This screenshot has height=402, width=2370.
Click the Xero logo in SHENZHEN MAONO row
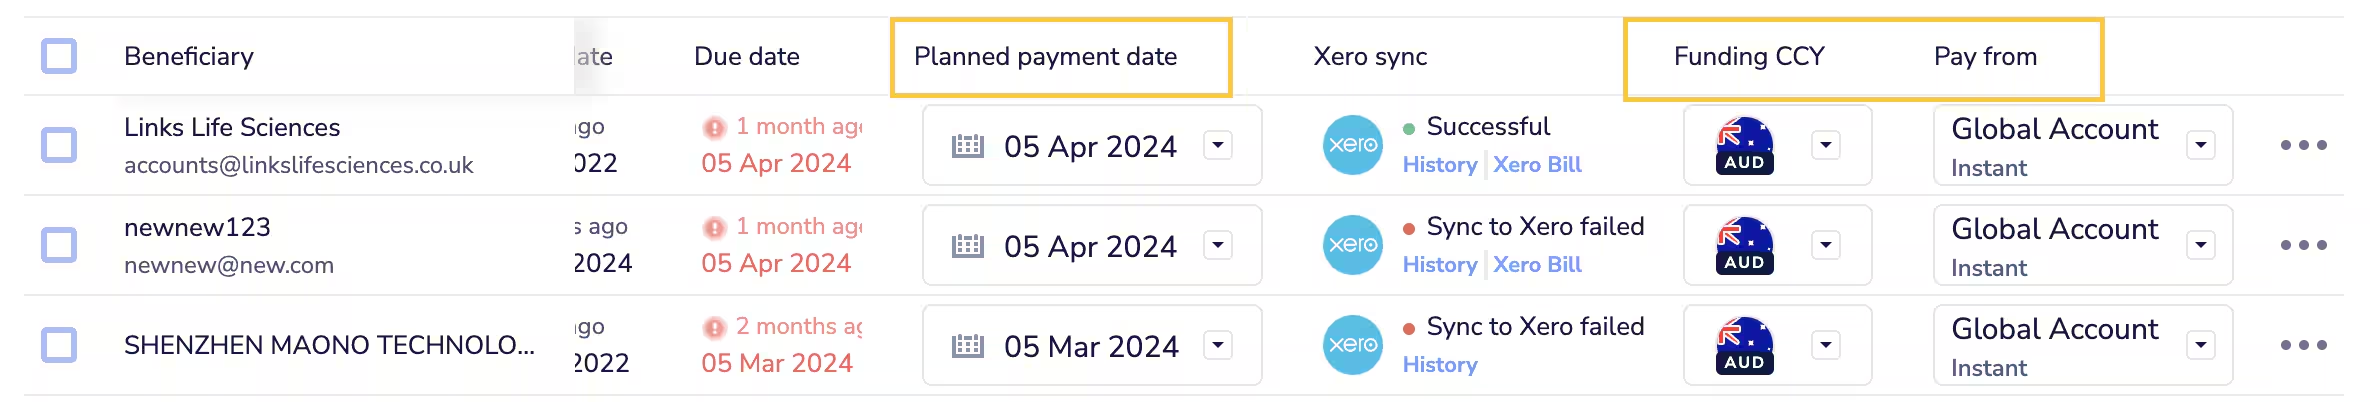(1352, 345)
